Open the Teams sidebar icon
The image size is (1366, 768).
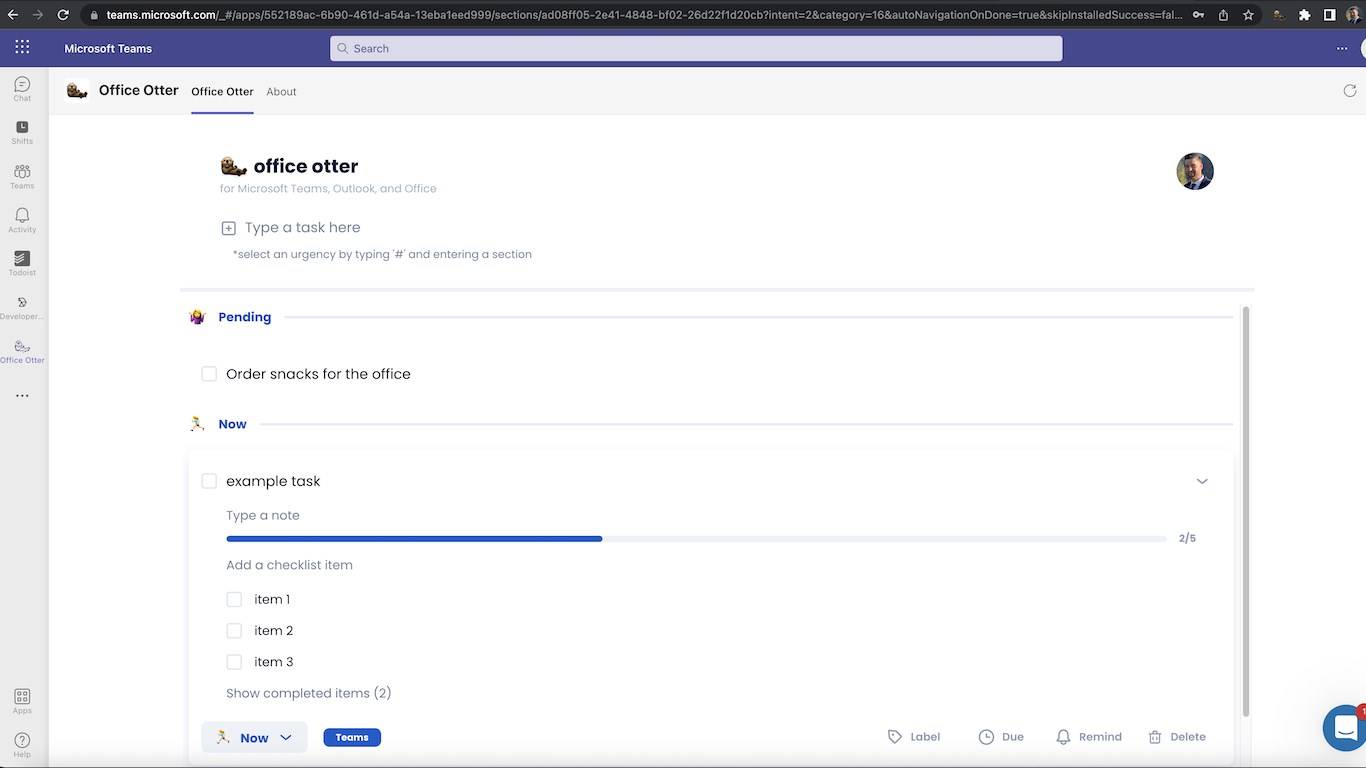coord(22,176)
